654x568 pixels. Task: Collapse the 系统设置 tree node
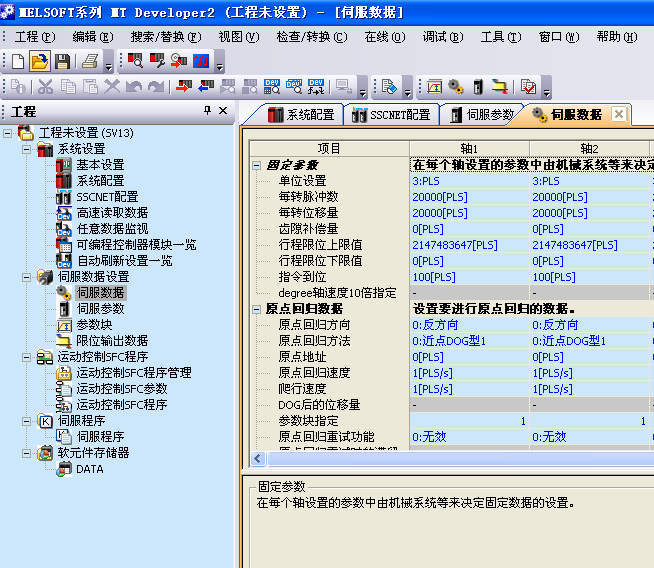[27, 149]
